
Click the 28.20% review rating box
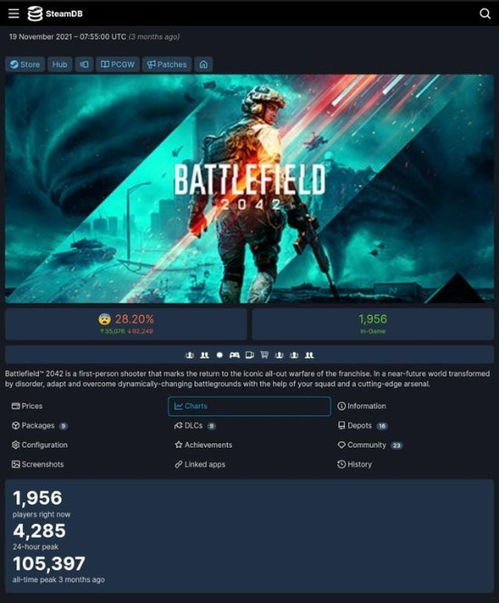click(126, 324)
